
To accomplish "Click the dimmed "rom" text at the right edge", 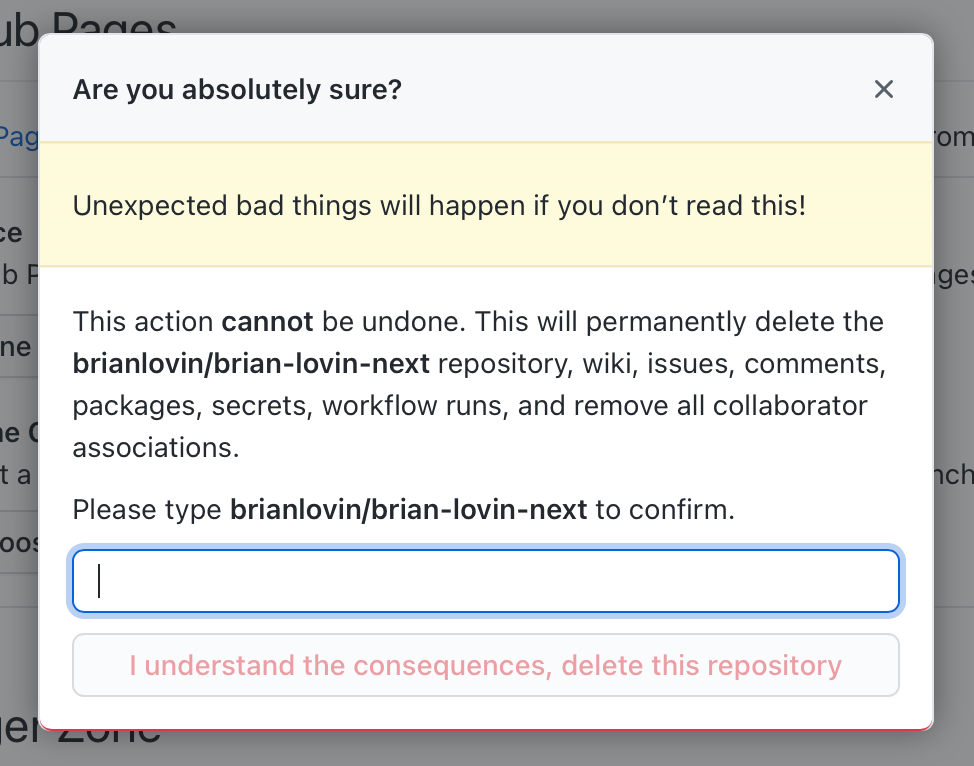I will coord(953,137).
